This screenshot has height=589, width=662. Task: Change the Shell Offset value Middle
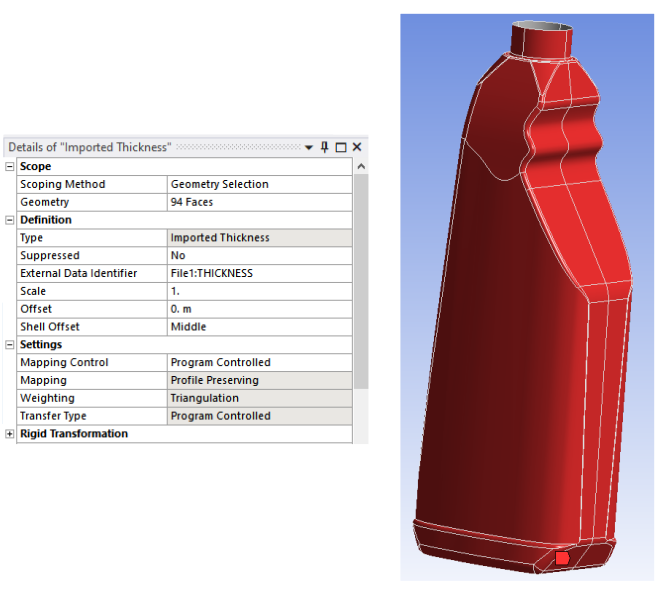[260, 327]
